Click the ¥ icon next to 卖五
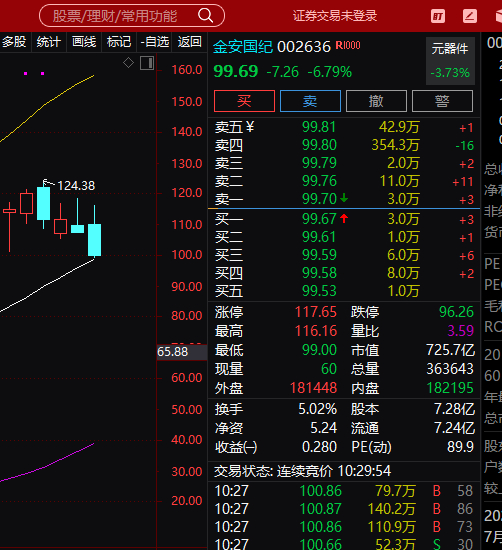Image resolution: width=502 pixels, height=550 pixels. tap(250, 127)
